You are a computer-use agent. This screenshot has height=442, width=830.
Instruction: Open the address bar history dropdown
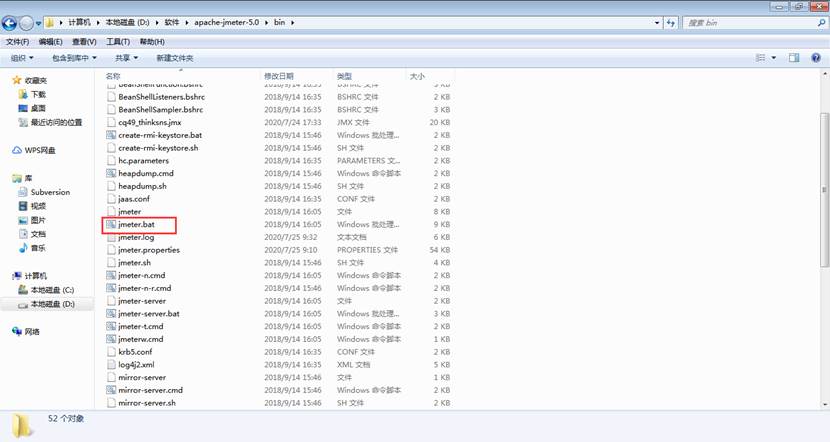[657, 23]
